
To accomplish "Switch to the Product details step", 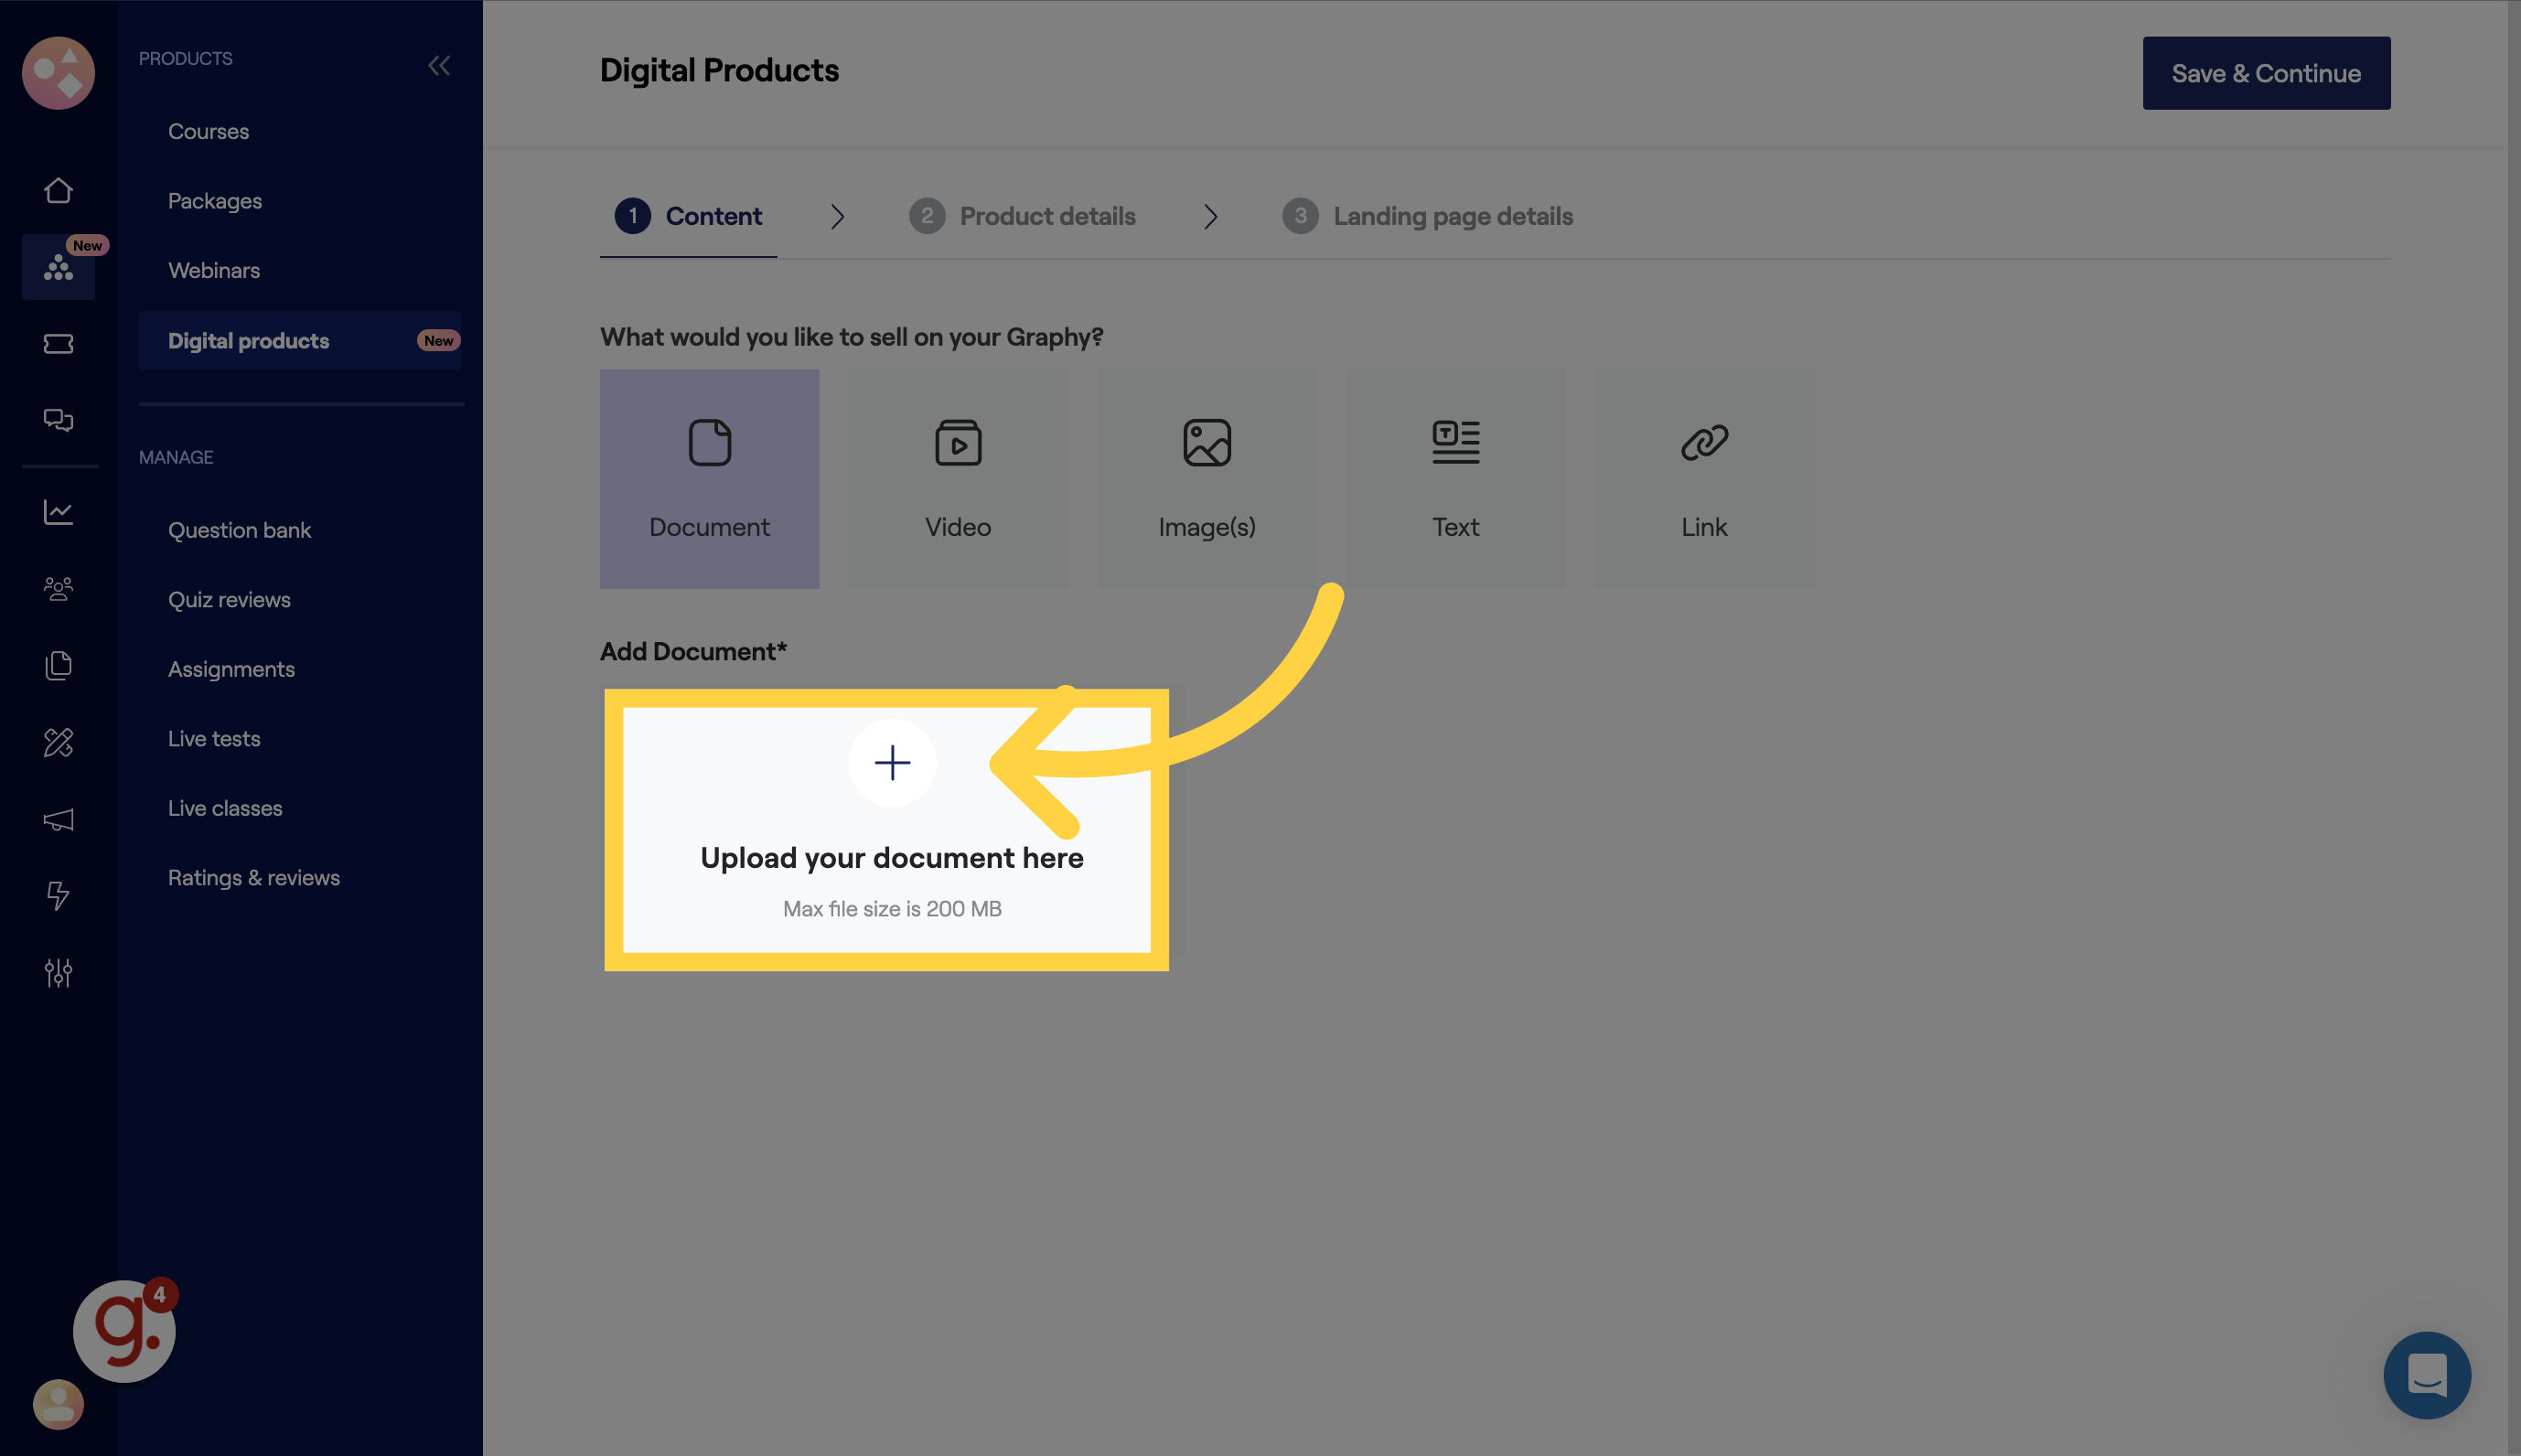I will tap(1022, 216).
